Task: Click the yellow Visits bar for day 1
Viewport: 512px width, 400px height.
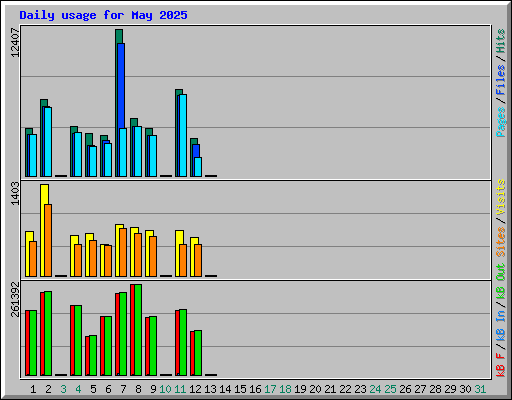Action: [x=29, y=254]
